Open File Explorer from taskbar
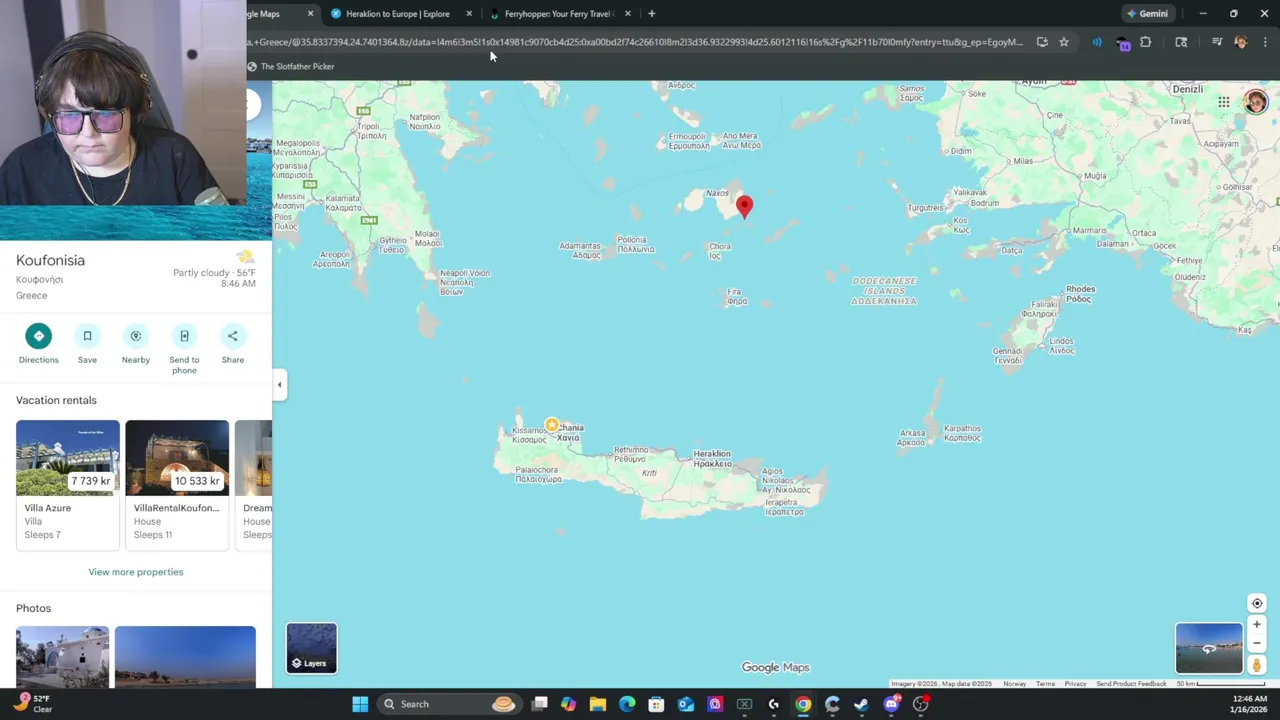1280x720 pixels. (598, 704)
